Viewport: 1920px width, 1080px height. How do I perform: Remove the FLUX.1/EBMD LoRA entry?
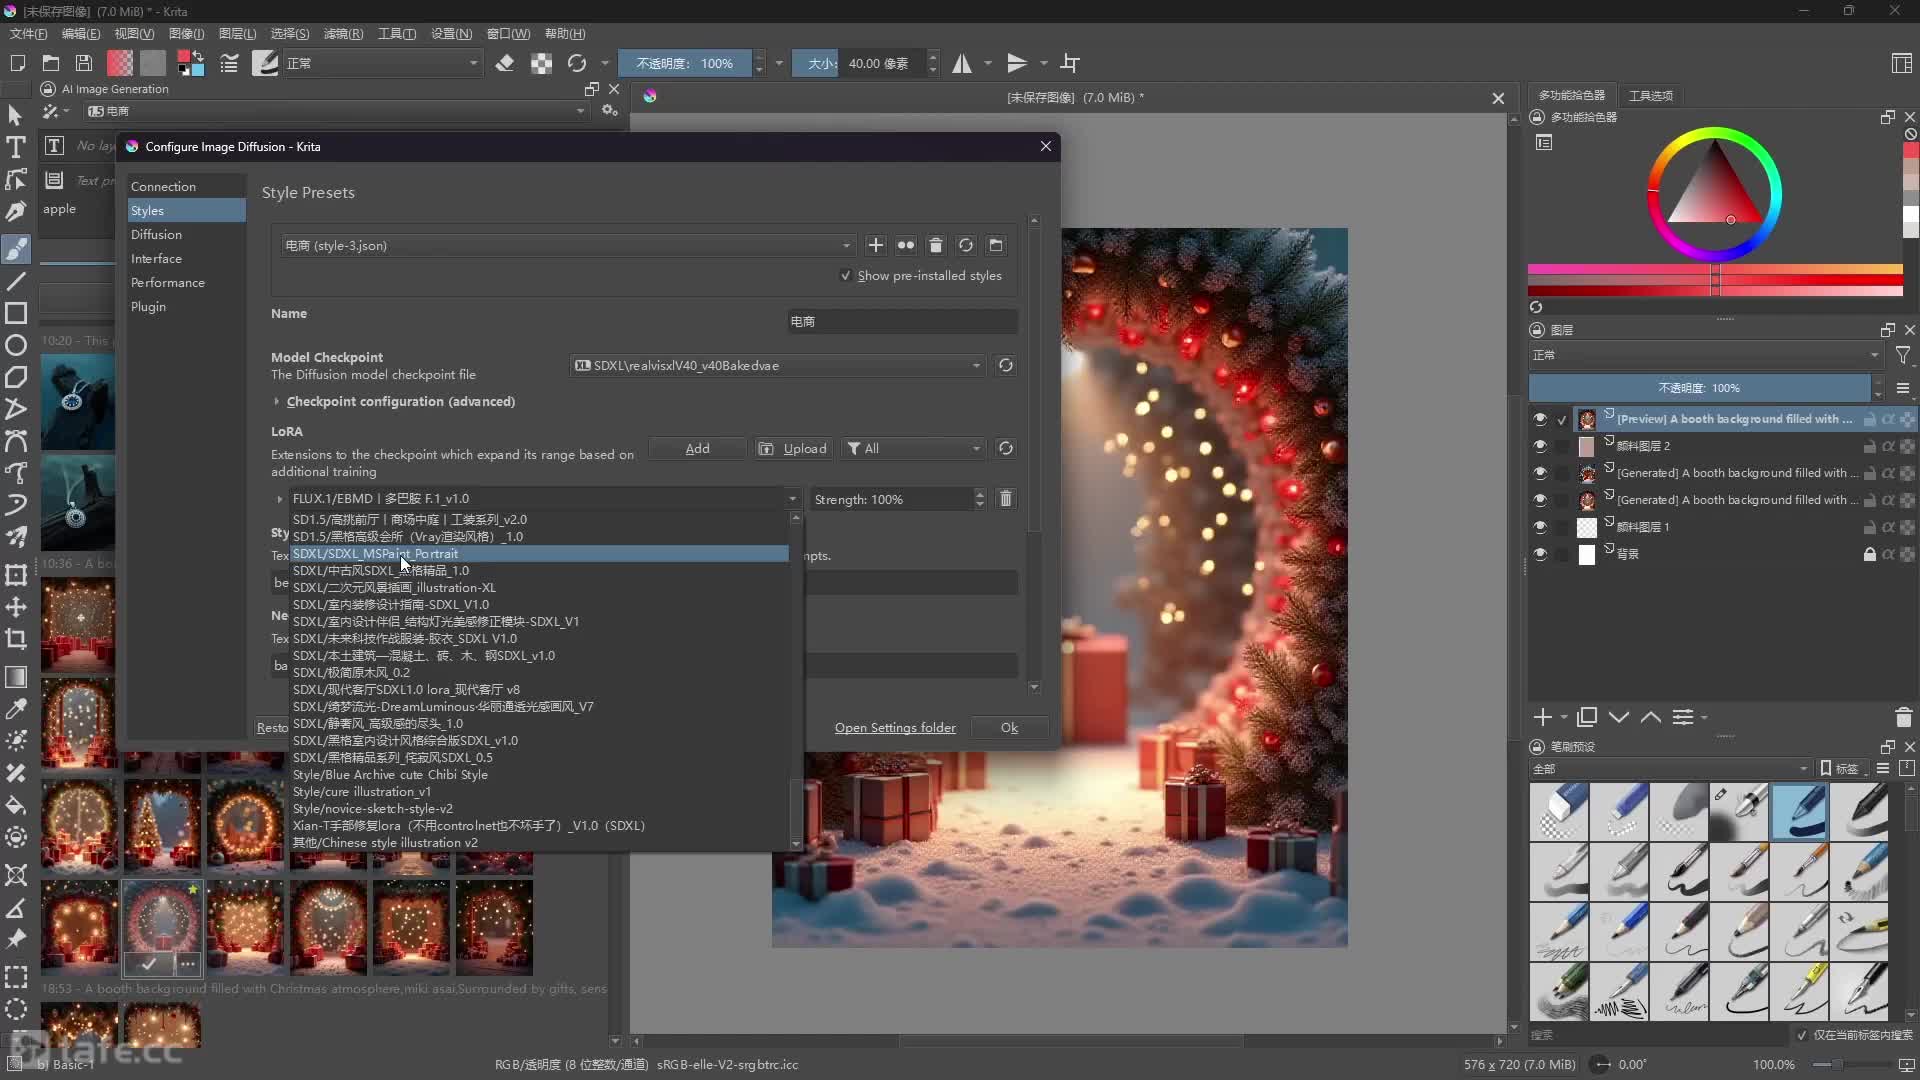[1006, 498]
